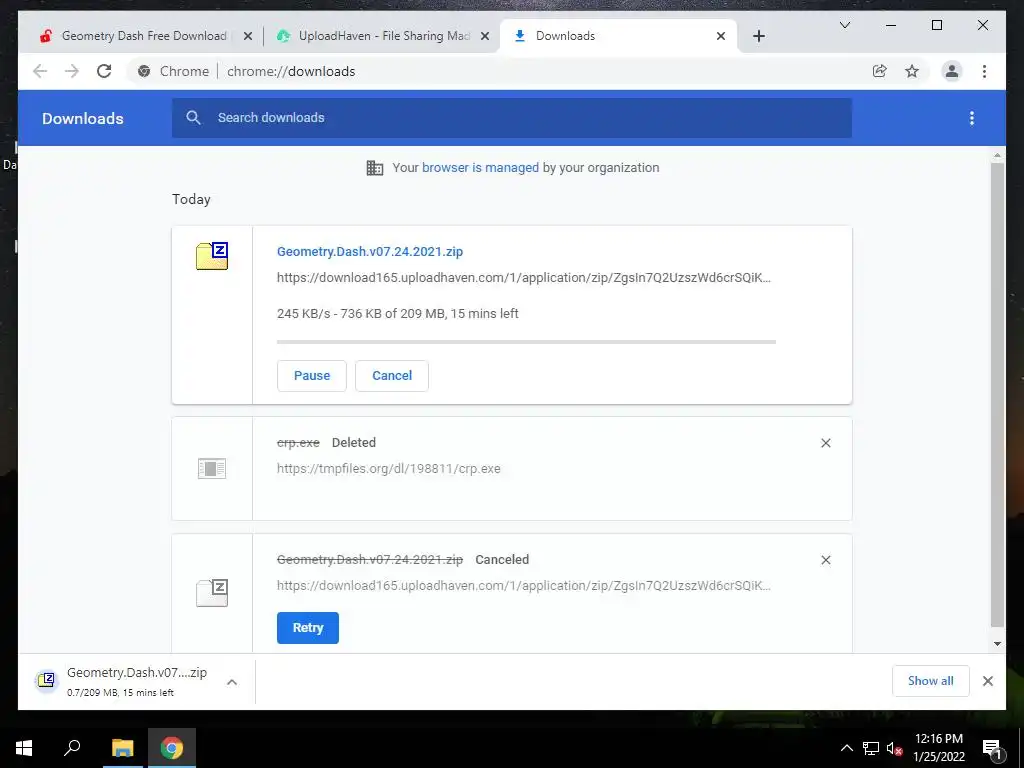Viewport: 1024px width, 768px height.
Task: Close the Geometry Dash Free Download tab
Action: point(248,36)
